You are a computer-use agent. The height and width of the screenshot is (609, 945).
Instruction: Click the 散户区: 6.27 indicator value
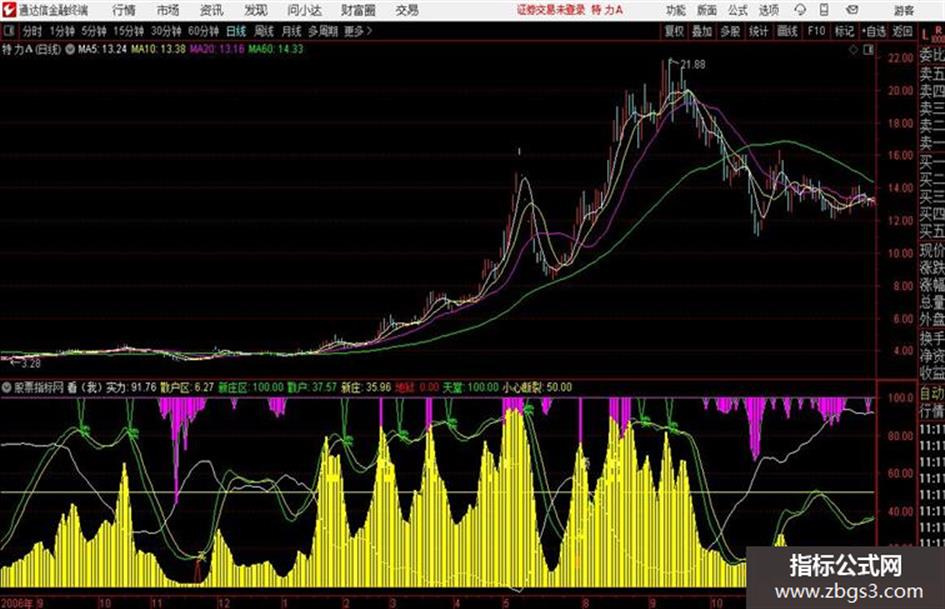[x=187, y=387]
